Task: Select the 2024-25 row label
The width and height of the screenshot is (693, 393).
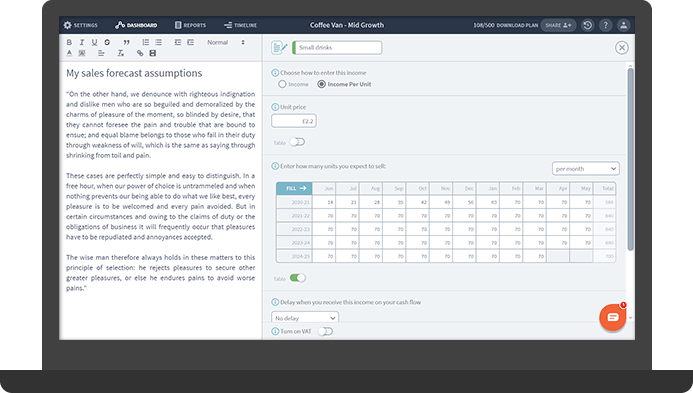Action: (294, 256)
